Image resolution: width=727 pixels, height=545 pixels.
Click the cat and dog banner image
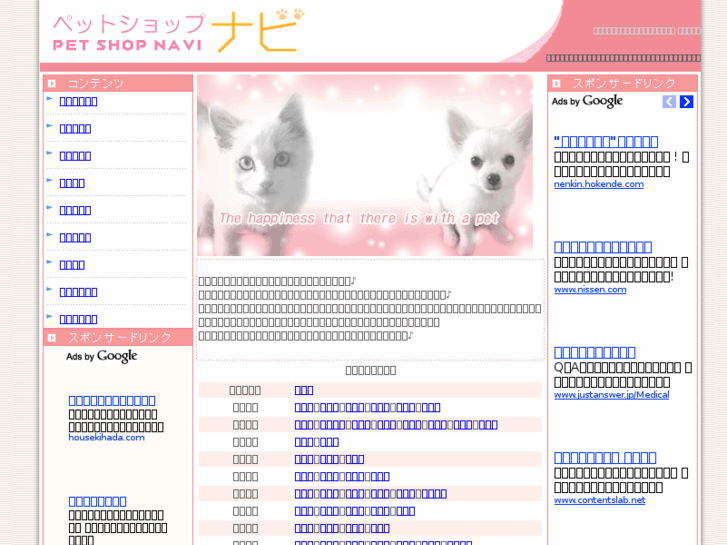pos(365,165)
